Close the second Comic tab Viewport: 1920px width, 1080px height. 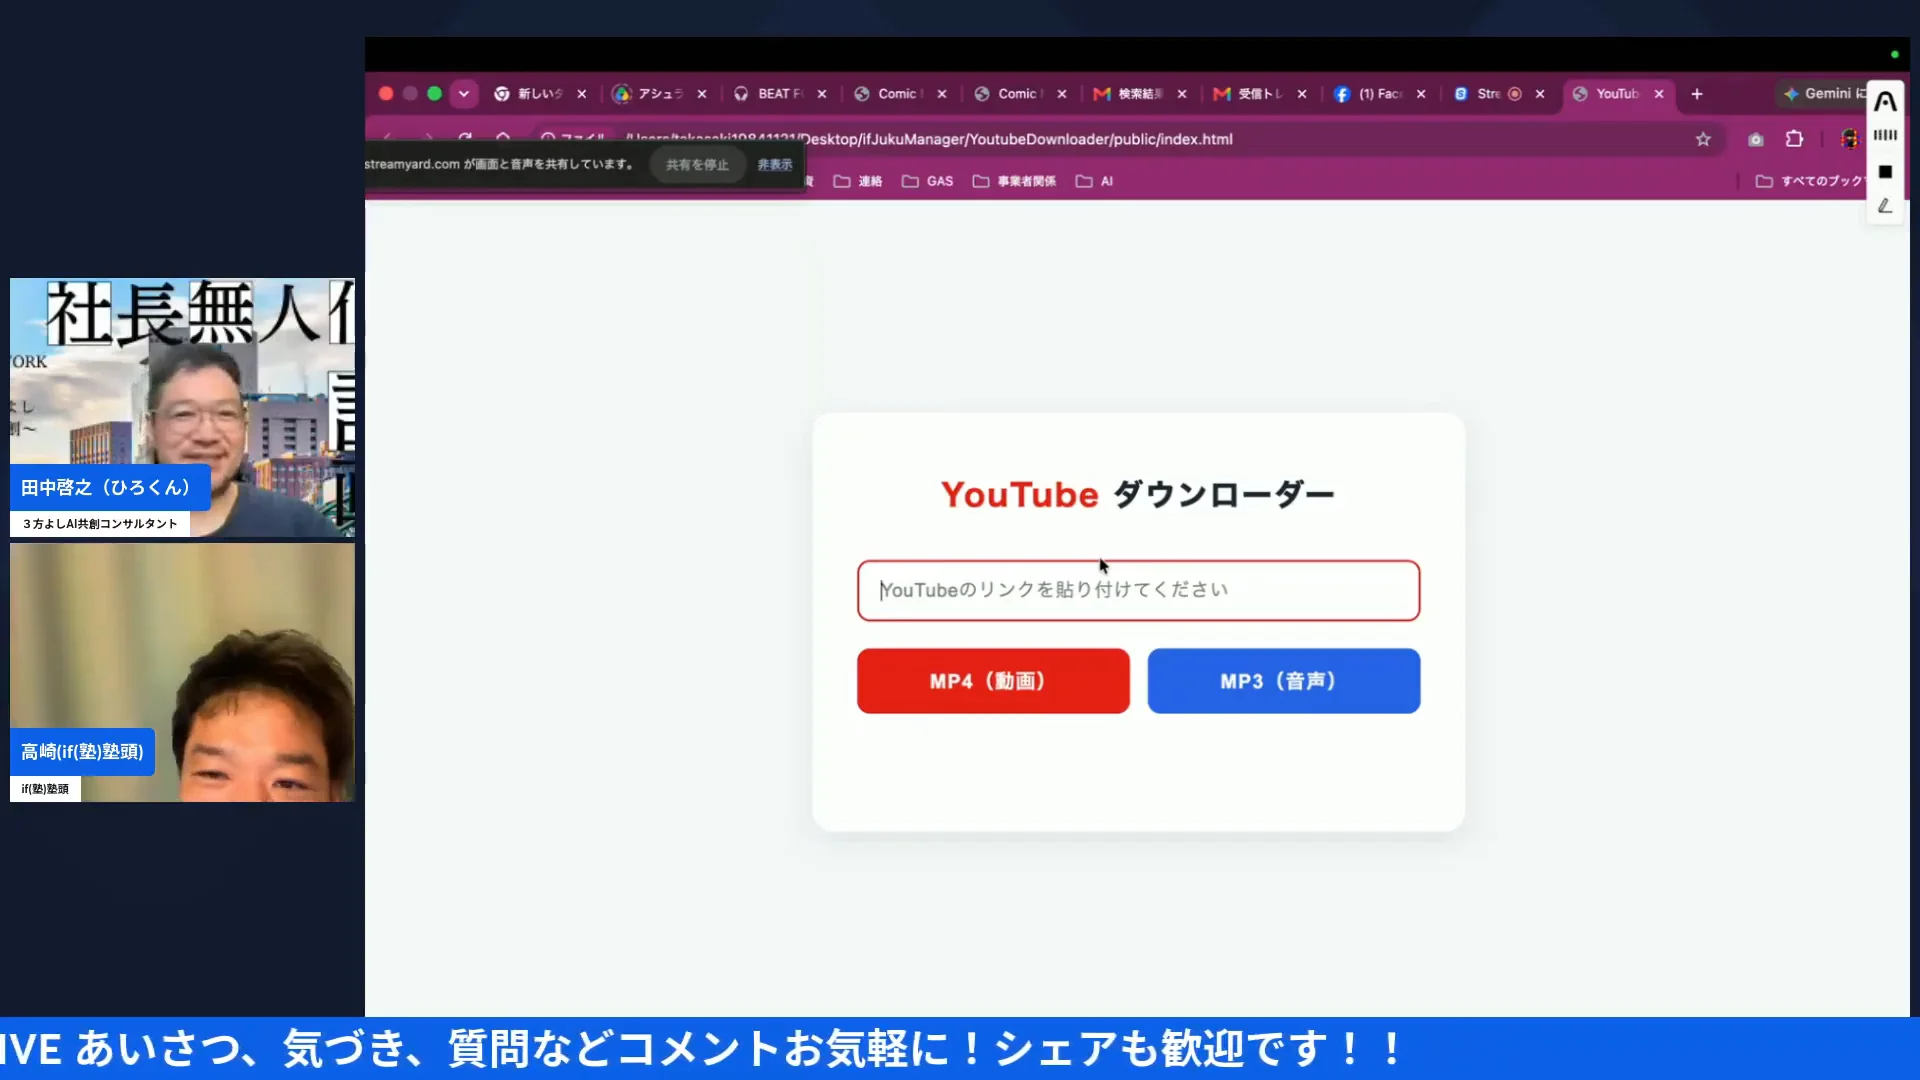point(1062,94)
